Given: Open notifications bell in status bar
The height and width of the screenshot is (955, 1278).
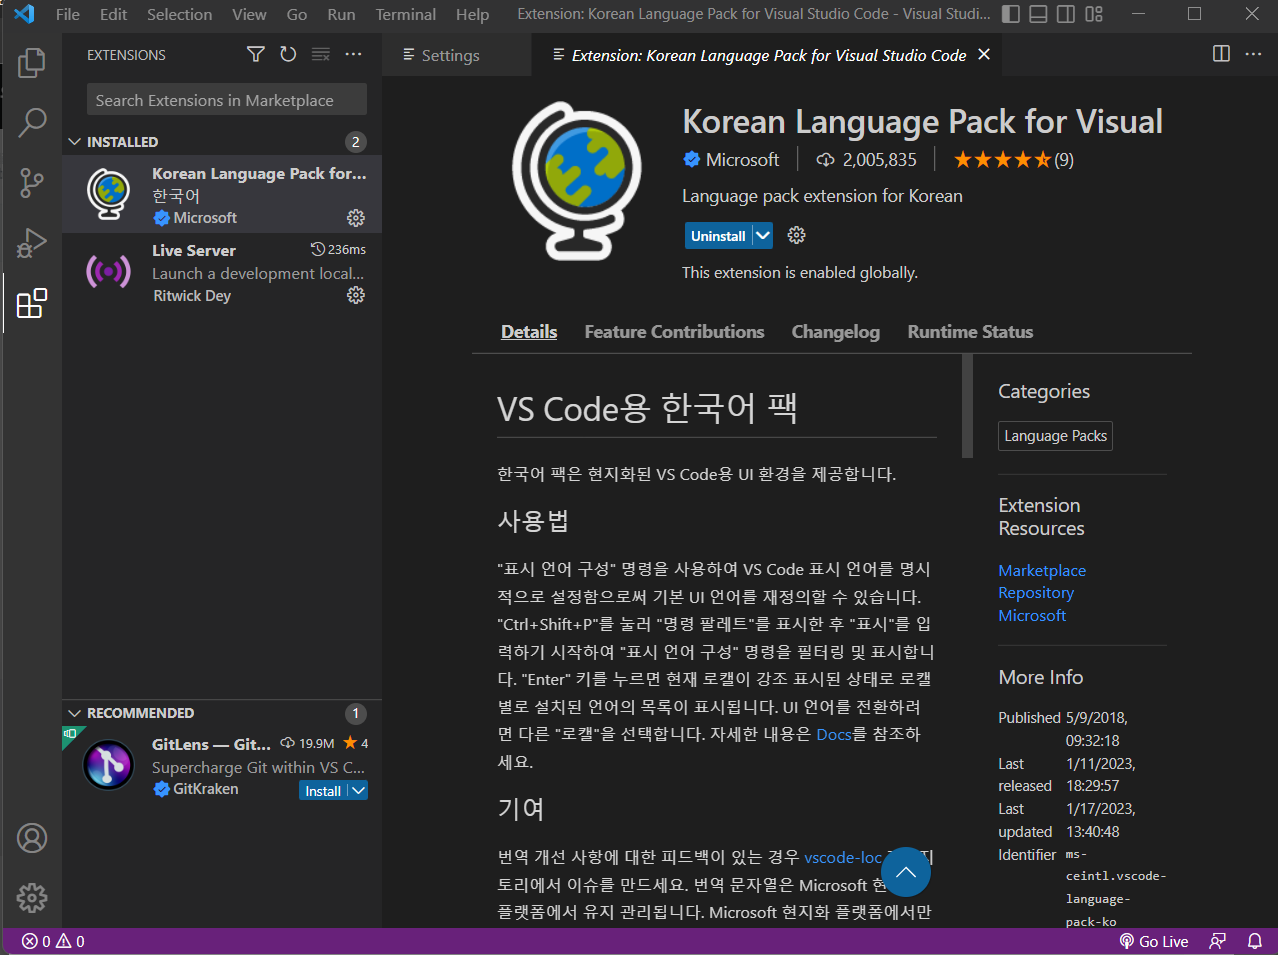Looking at the screenshot, I should [1254, 941].
